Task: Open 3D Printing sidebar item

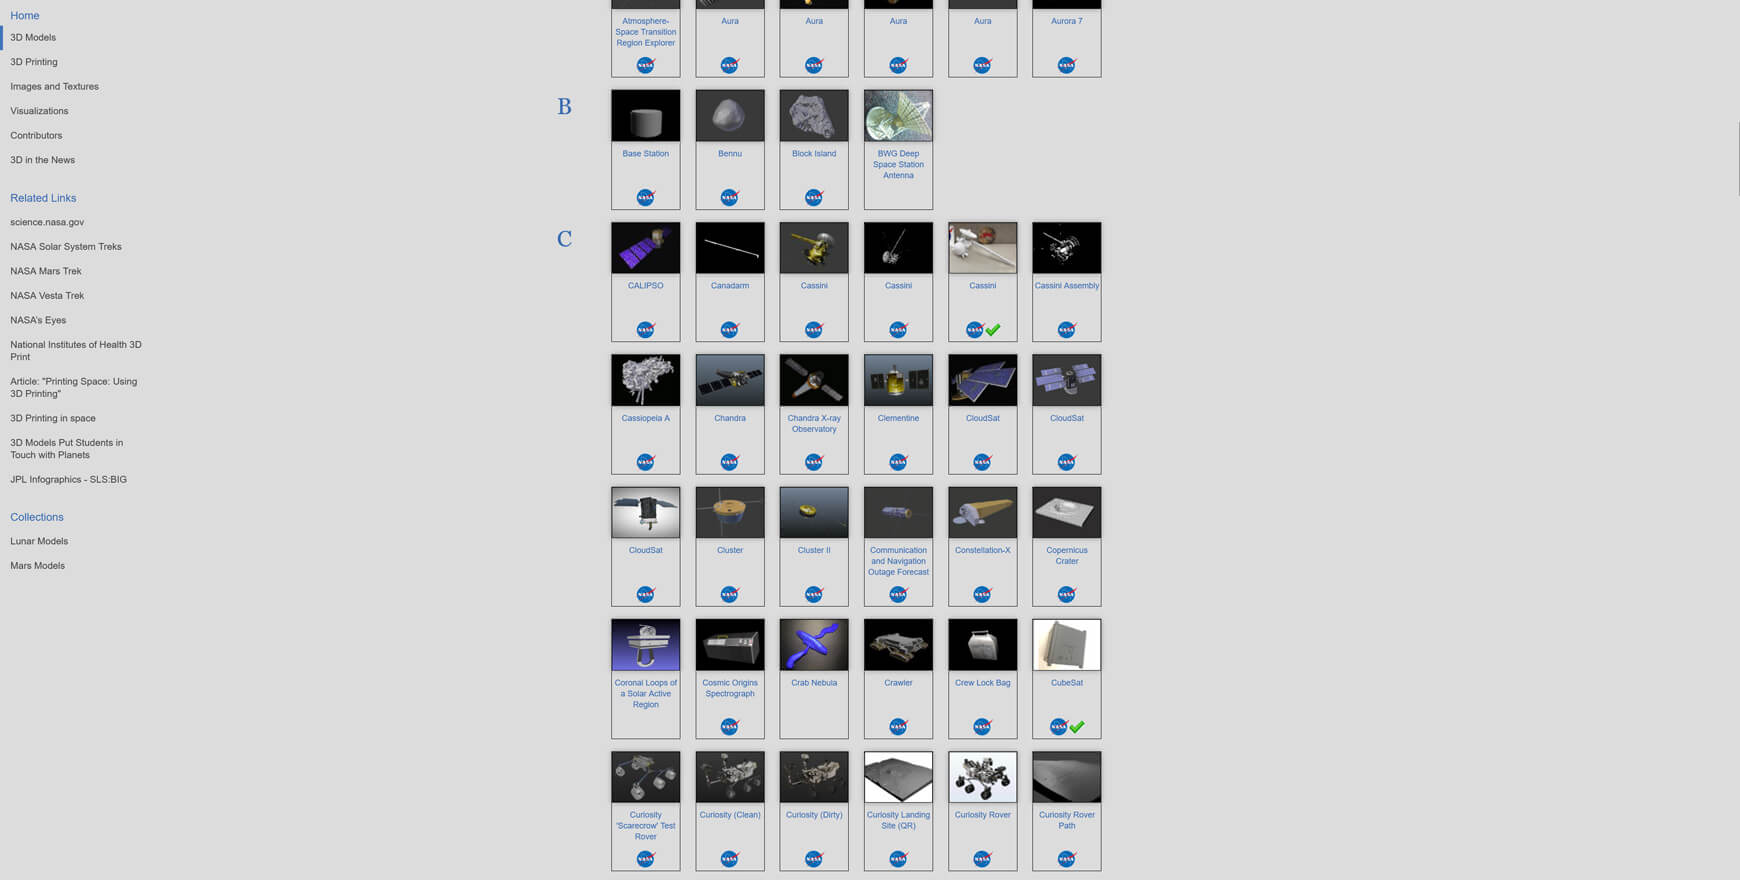Action: (34, 62)
